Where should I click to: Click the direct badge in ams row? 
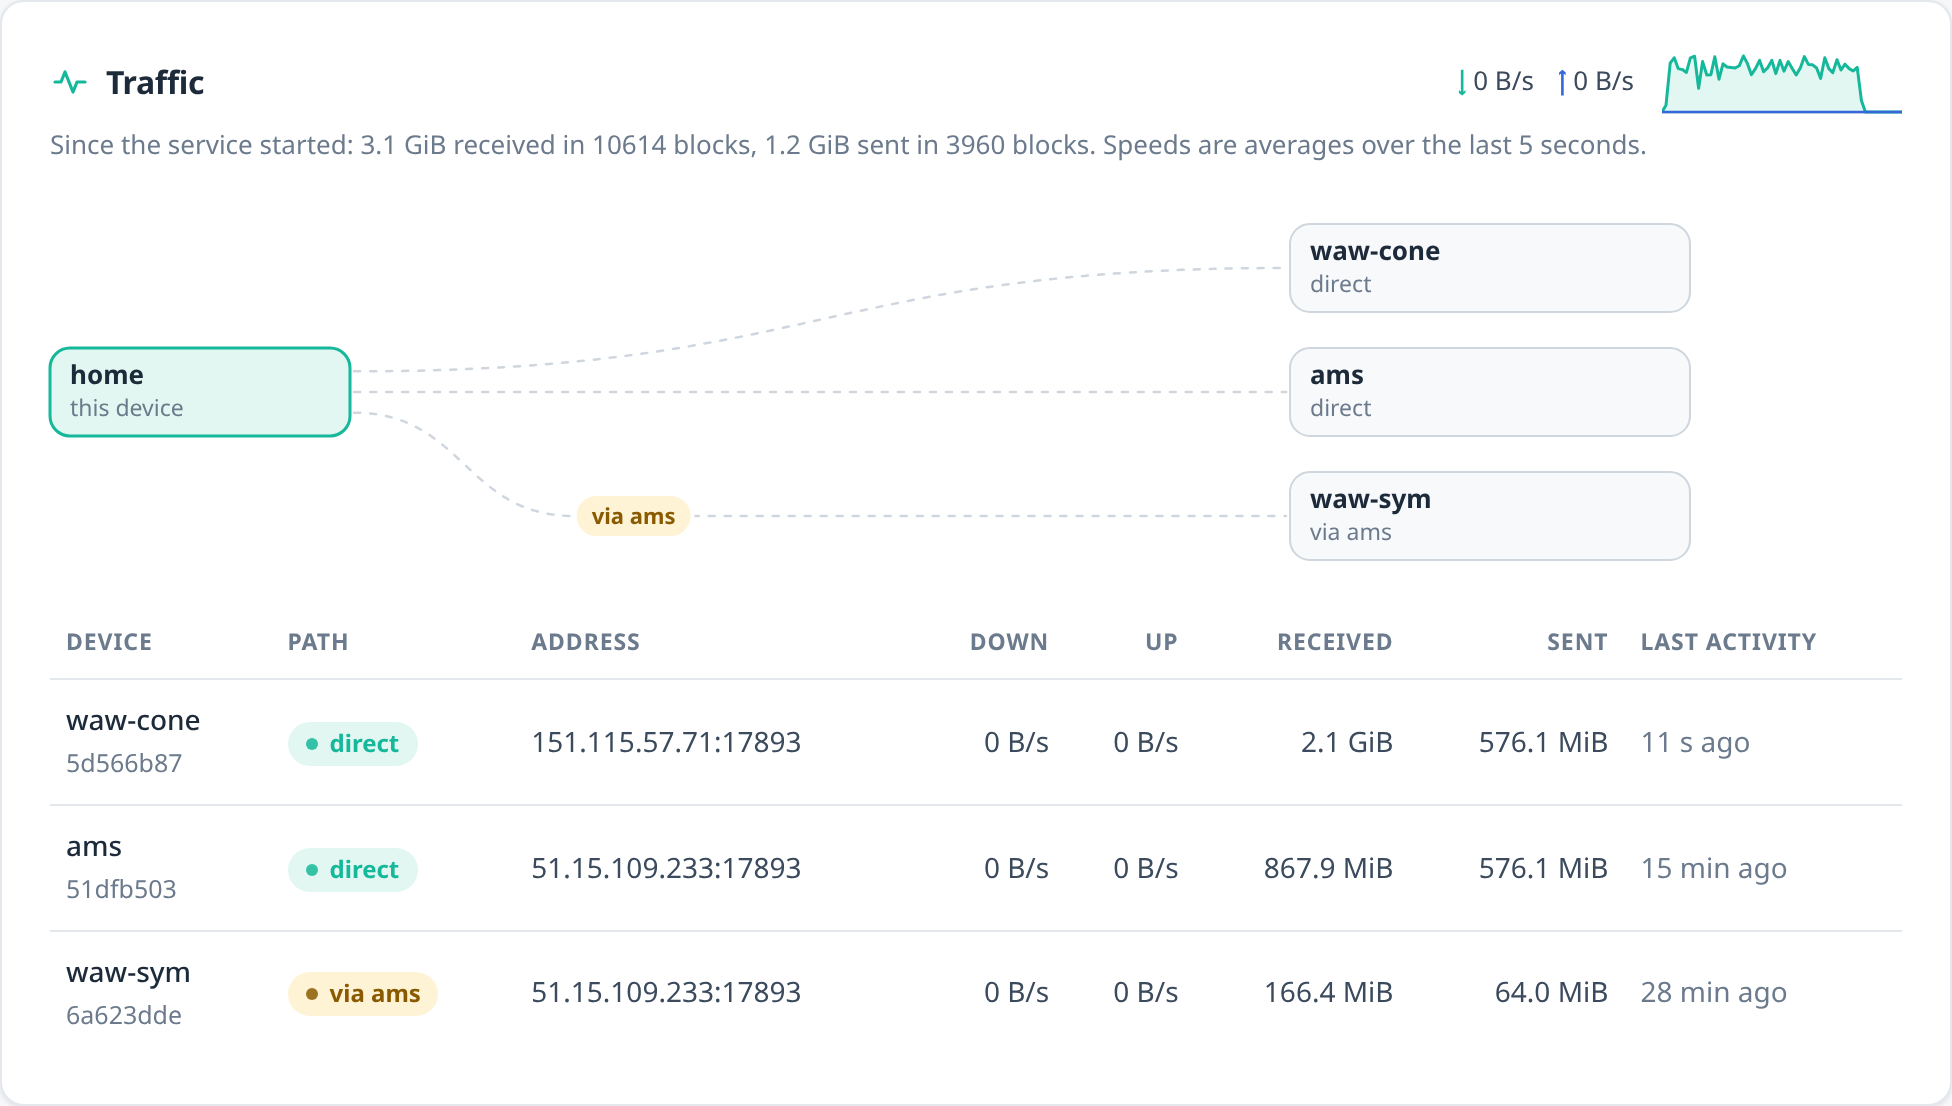click(353, 870)
